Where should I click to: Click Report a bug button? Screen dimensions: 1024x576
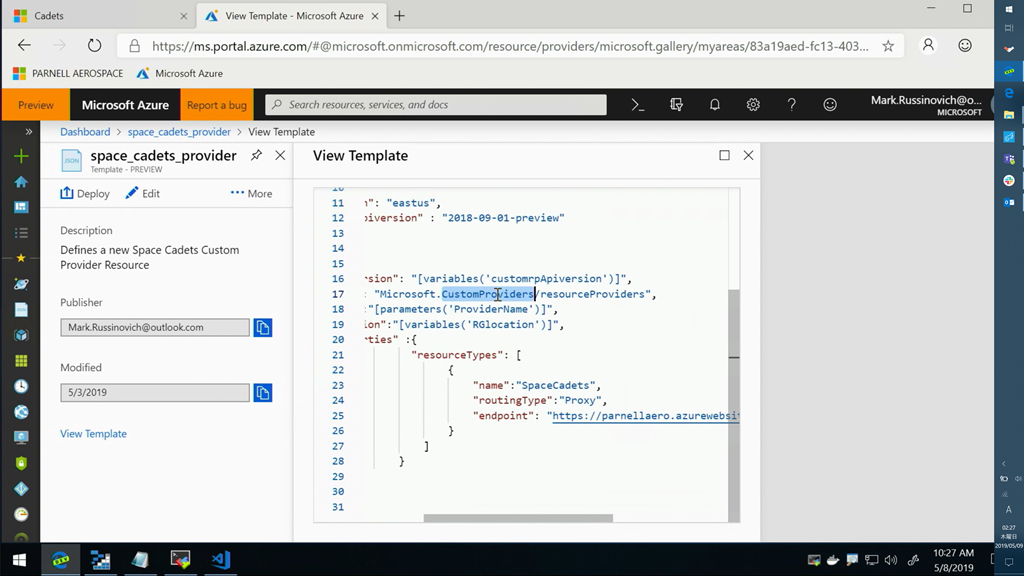216,105
